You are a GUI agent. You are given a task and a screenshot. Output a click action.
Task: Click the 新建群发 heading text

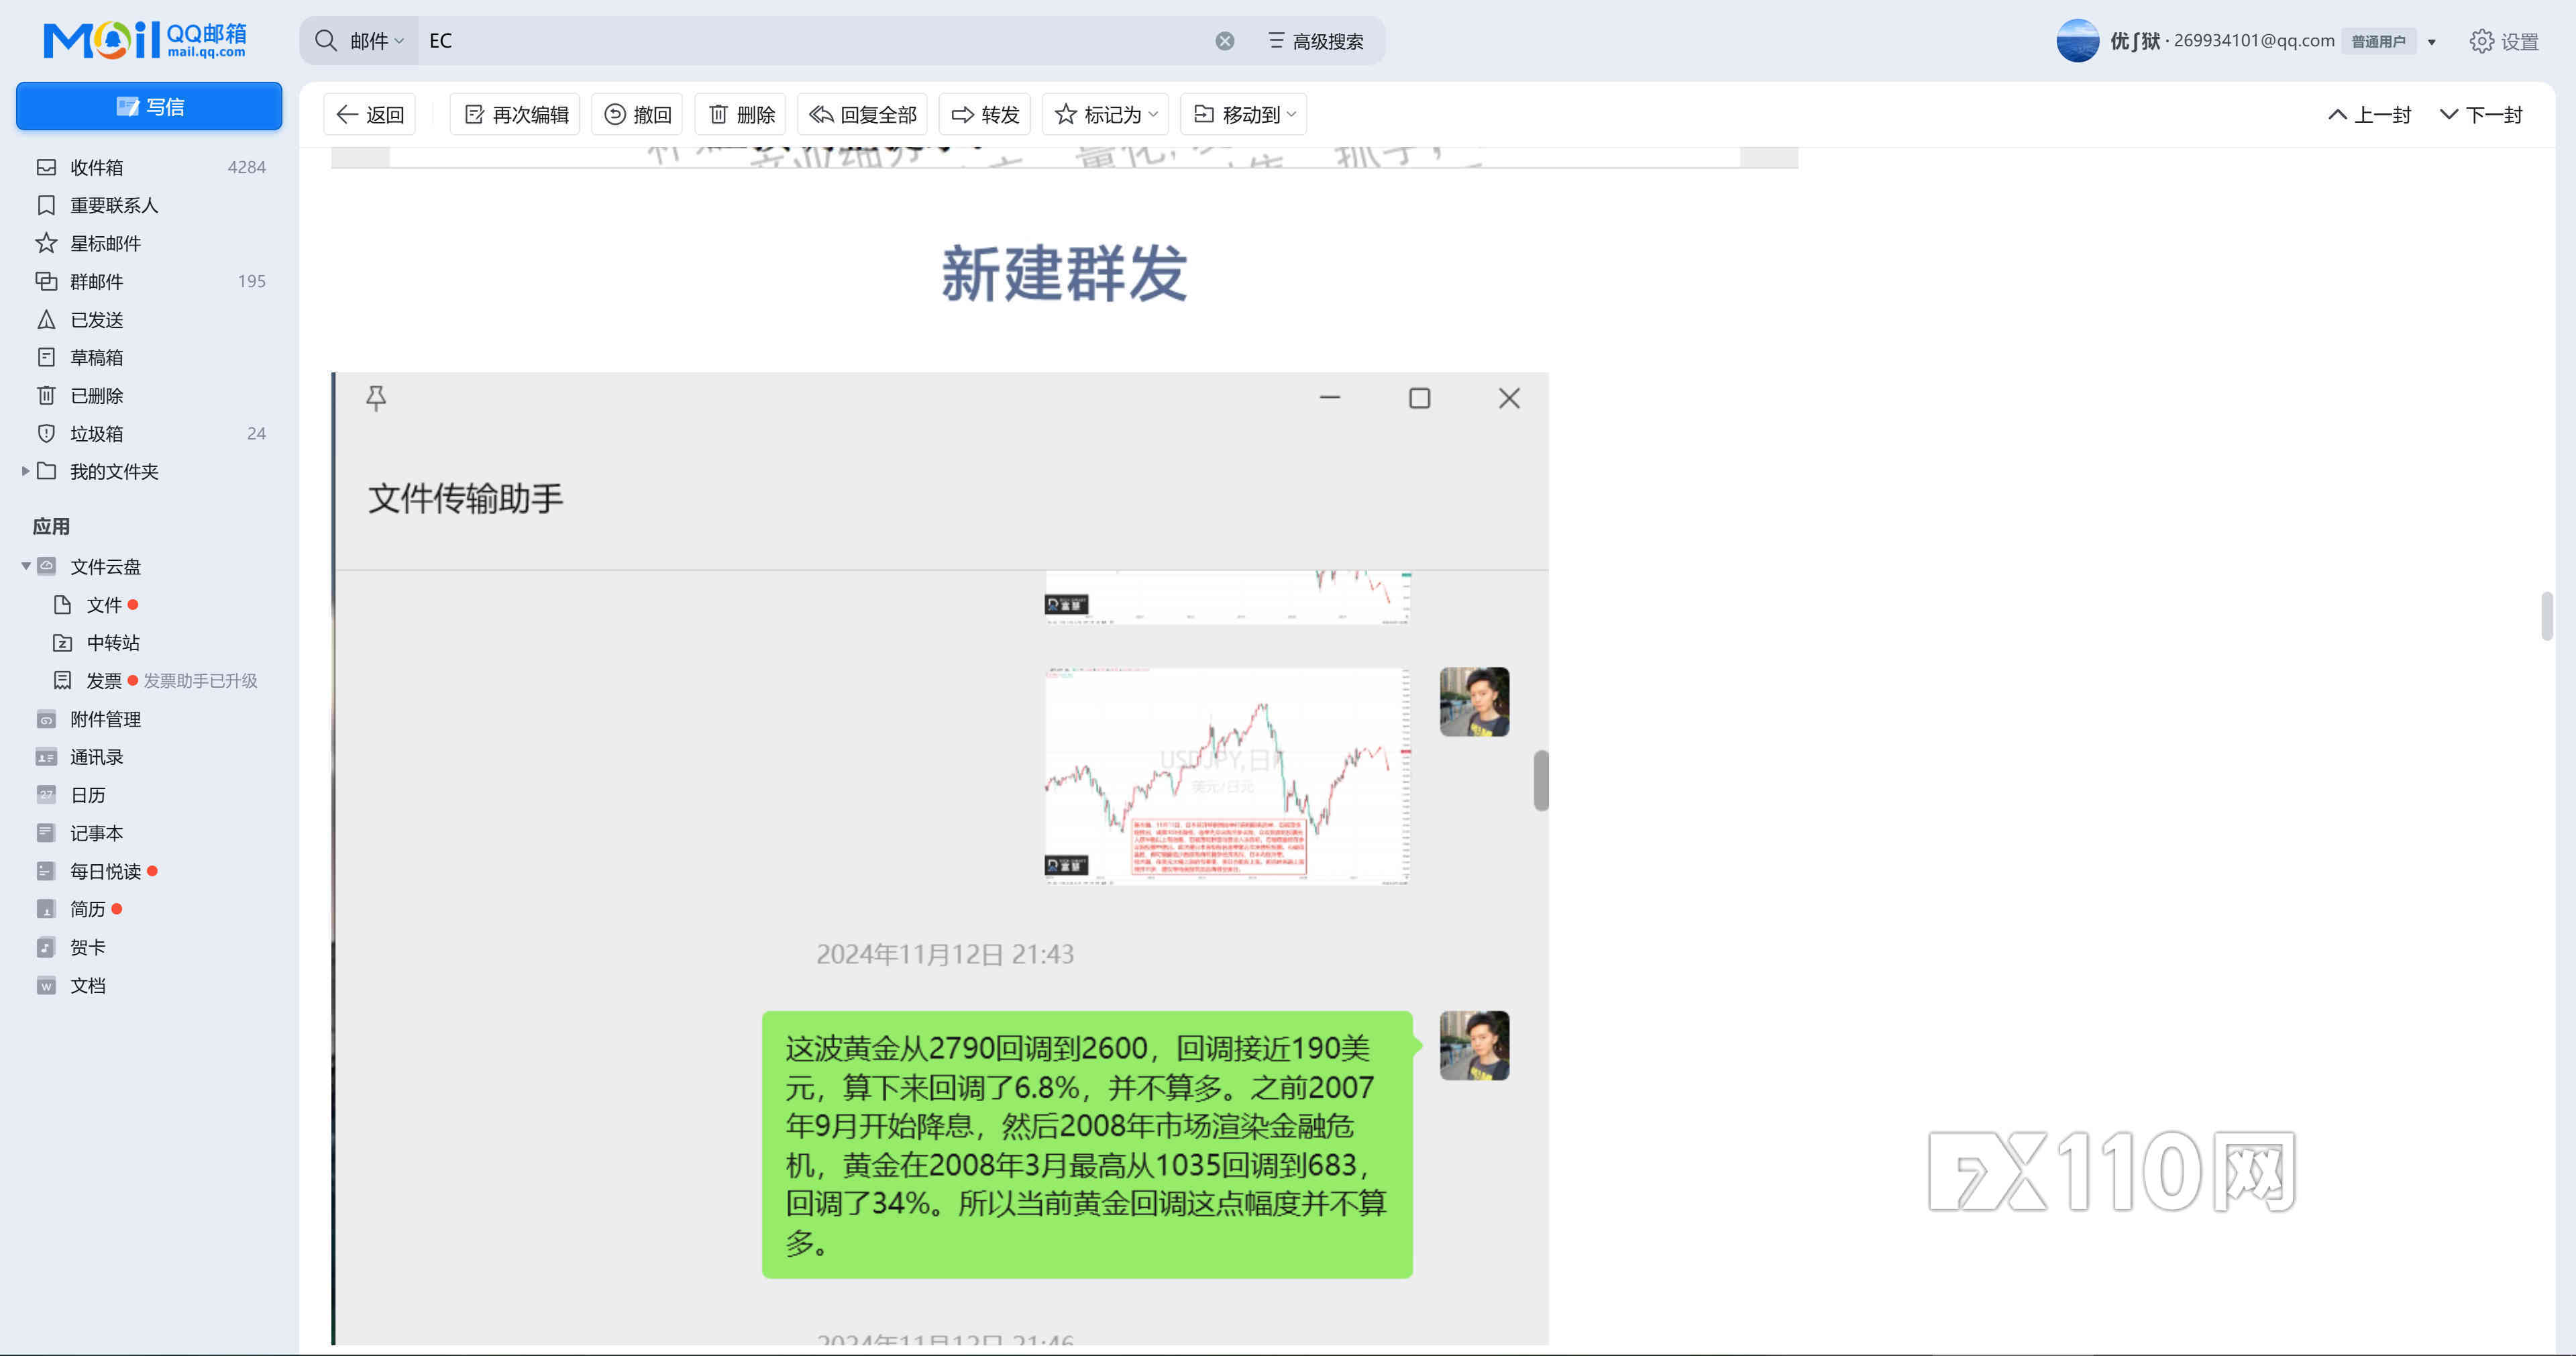click(x=1064, y=273)
